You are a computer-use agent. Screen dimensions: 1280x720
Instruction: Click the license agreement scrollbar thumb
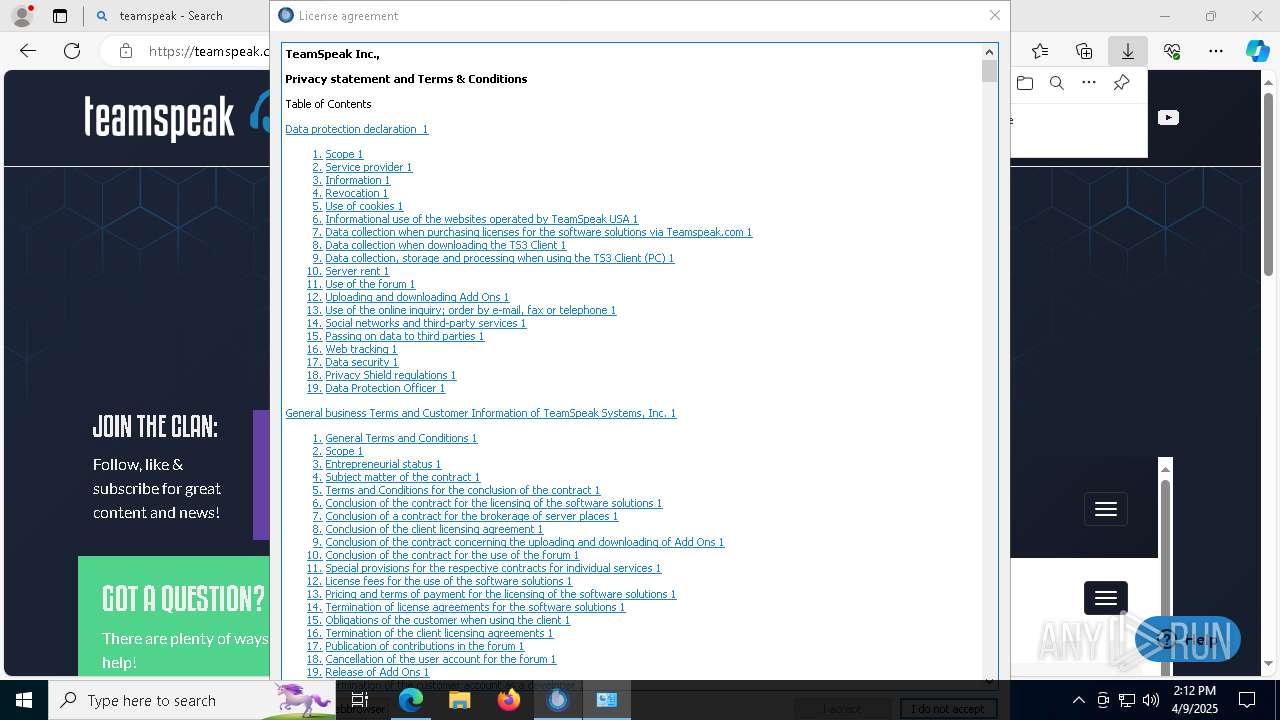pyautogui.click(x=990, y=71)
